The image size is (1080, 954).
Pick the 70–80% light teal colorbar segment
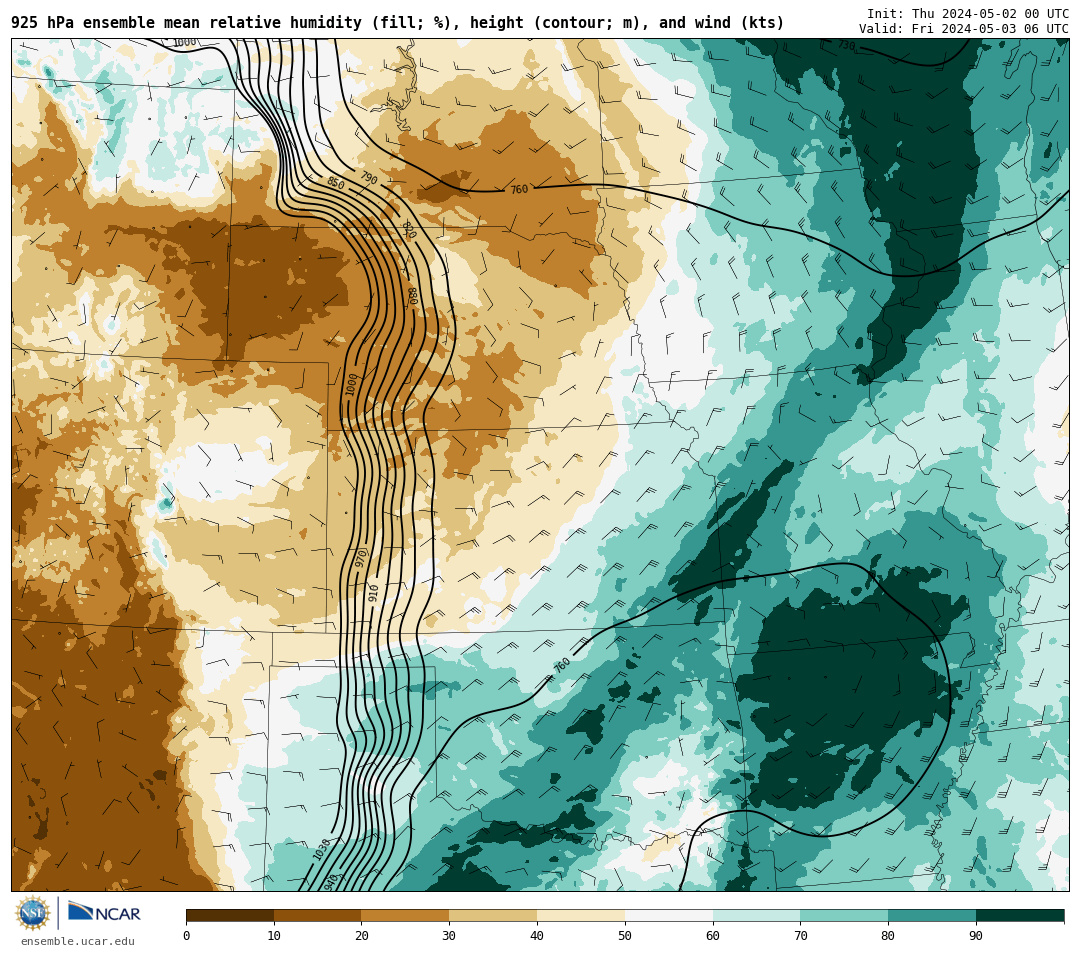(x=844, y=915)
